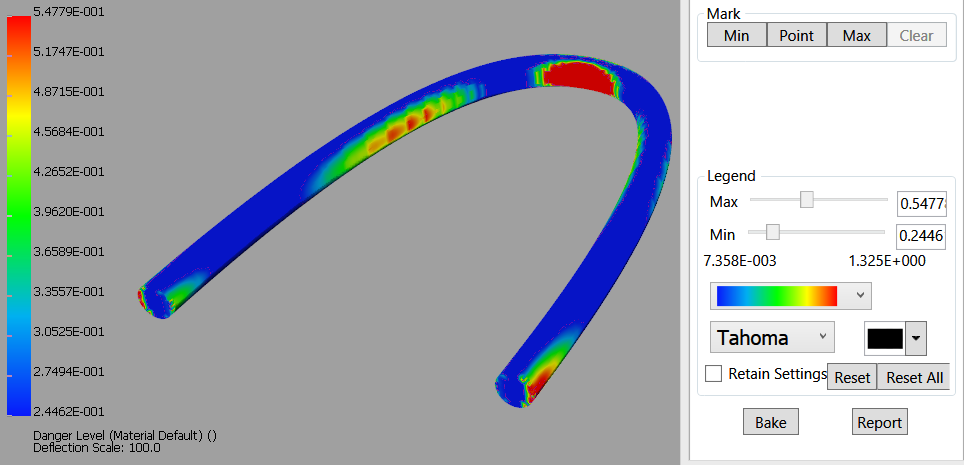Click the Reset All button
The height and width of the screenshot is (465, 964).
914,377
